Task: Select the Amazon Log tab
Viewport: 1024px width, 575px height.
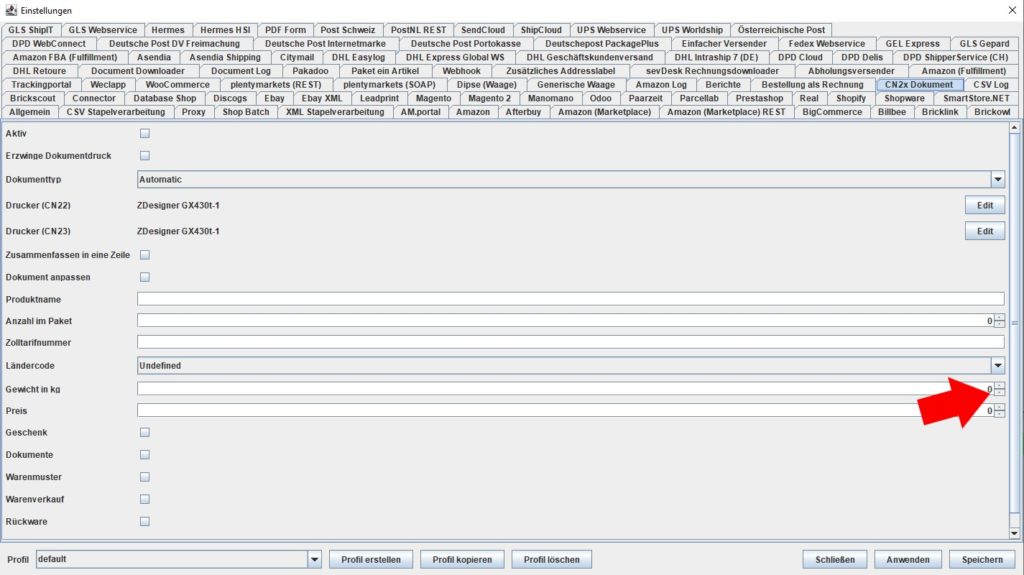Action: click(661, 84)
